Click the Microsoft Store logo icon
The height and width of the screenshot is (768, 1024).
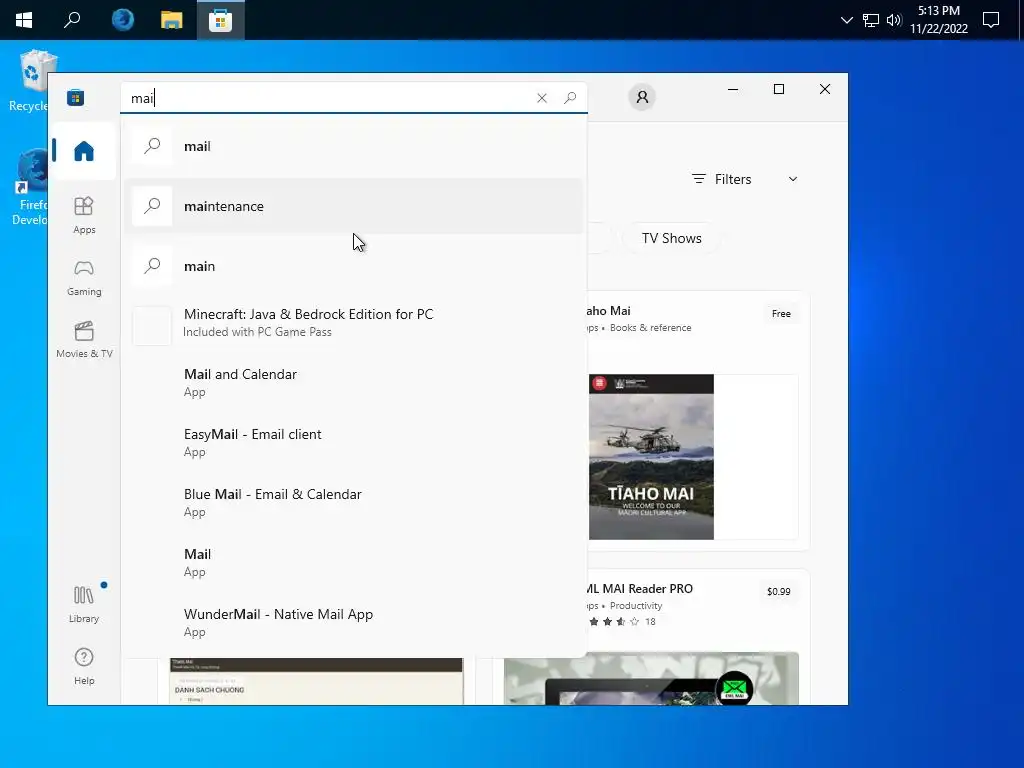76,98
